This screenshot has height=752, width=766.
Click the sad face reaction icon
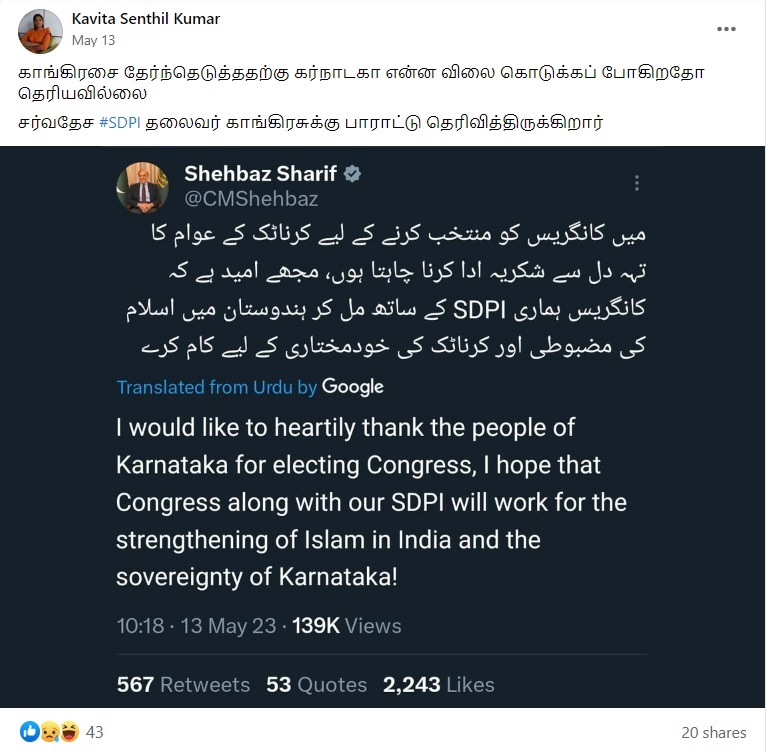49,732
